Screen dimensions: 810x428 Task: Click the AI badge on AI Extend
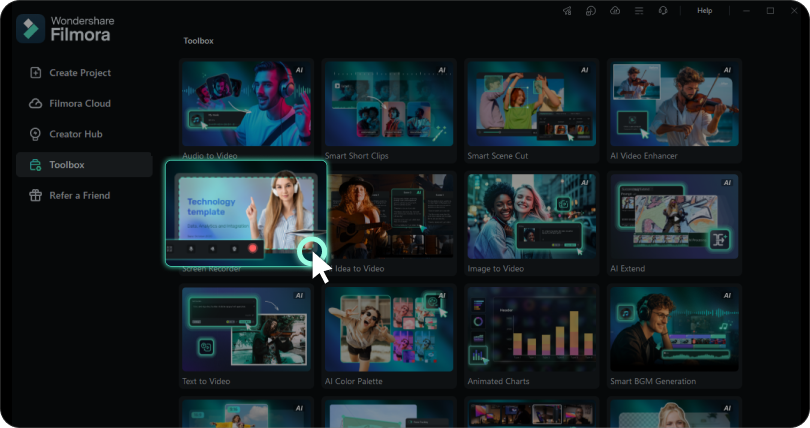727,183
